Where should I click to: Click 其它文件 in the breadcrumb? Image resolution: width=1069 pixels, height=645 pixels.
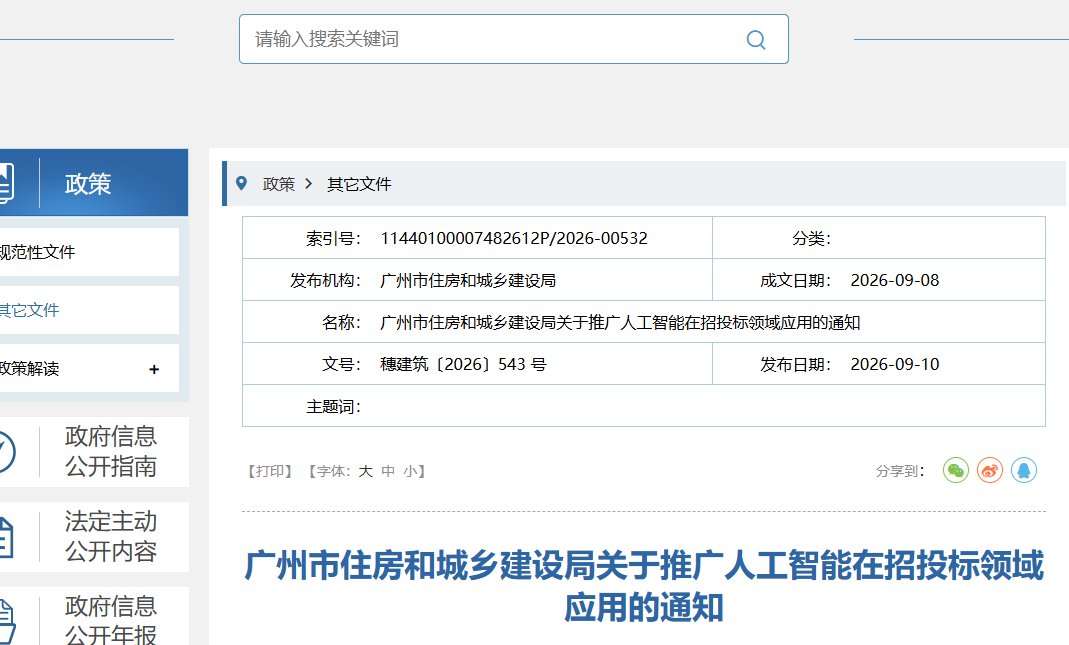point(359,184)
